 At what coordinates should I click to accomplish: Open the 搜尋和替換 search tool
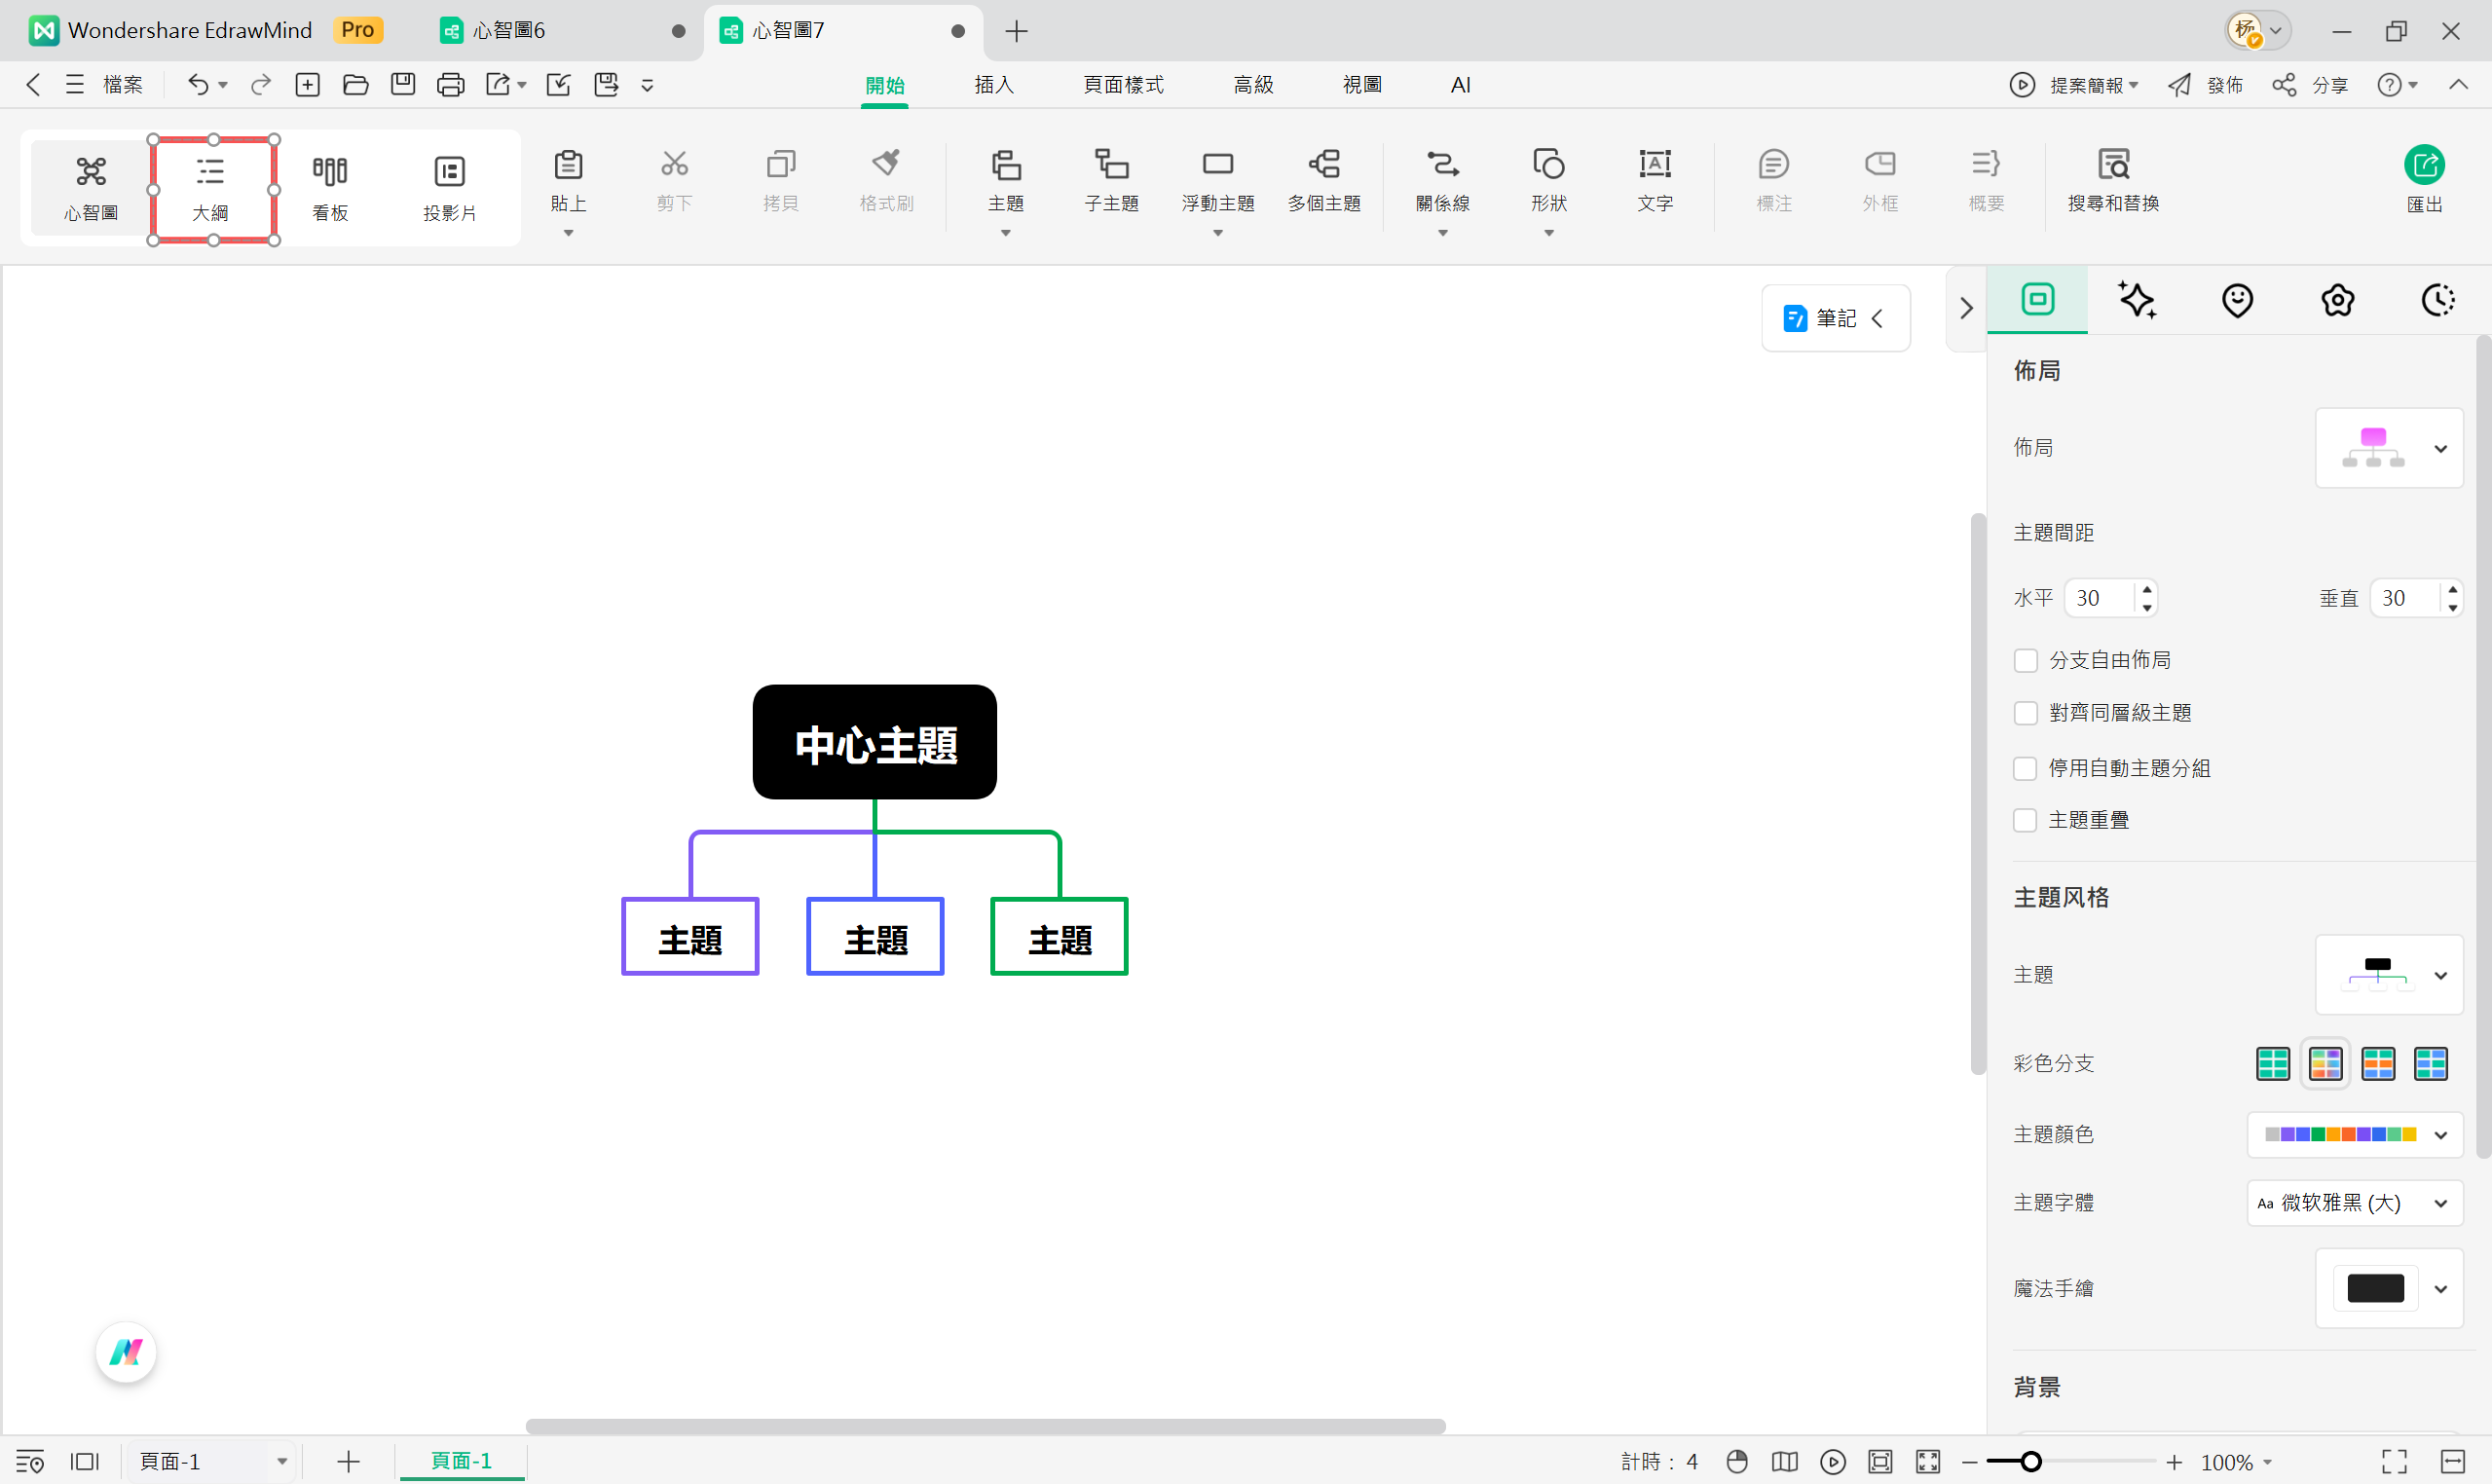(x=2113, y=180)
